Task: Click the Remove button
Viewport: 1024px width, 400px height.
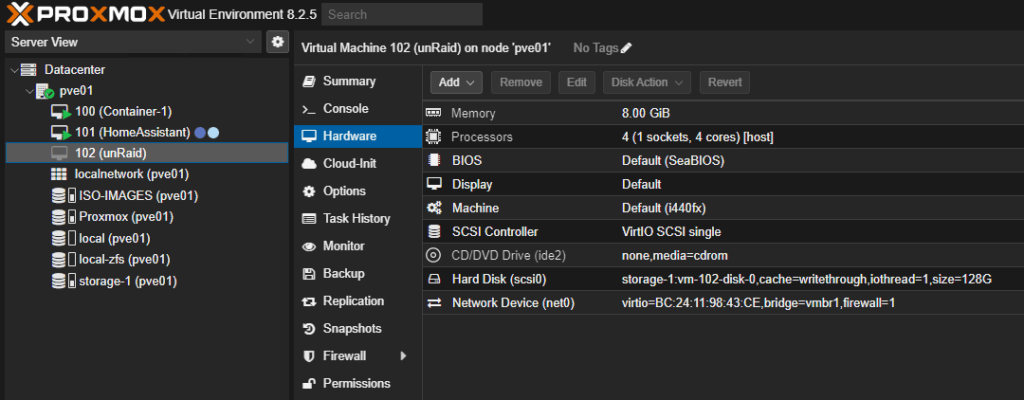Action: coord(520,82)
